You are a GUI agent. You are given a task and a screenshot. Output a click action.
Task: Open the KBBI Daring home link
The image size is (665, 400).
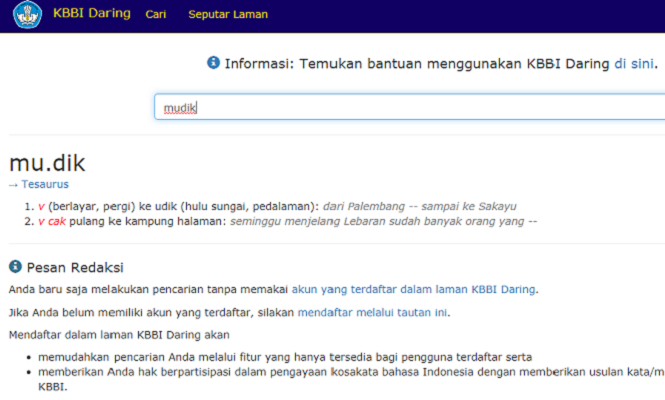tap(92, 13)
